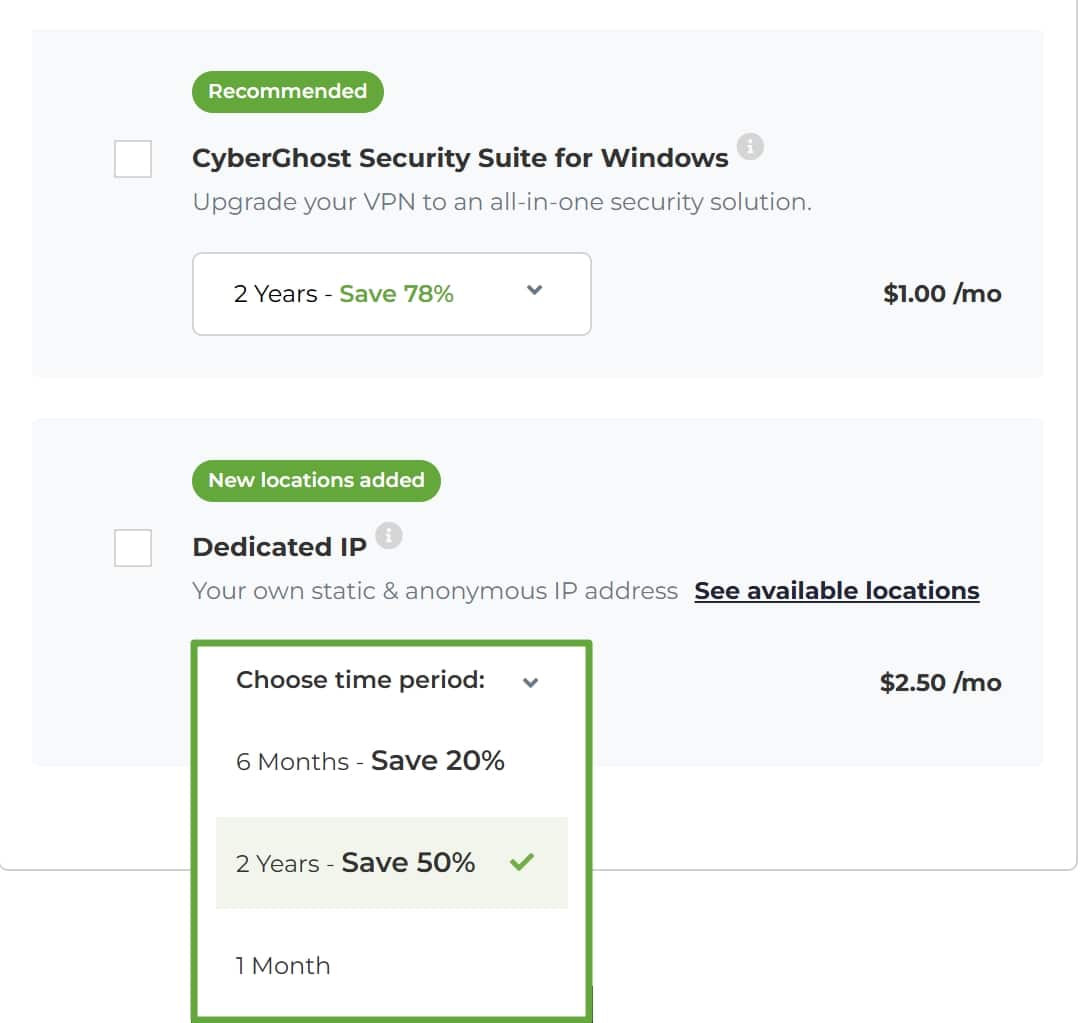Open See available locations link

837,591
